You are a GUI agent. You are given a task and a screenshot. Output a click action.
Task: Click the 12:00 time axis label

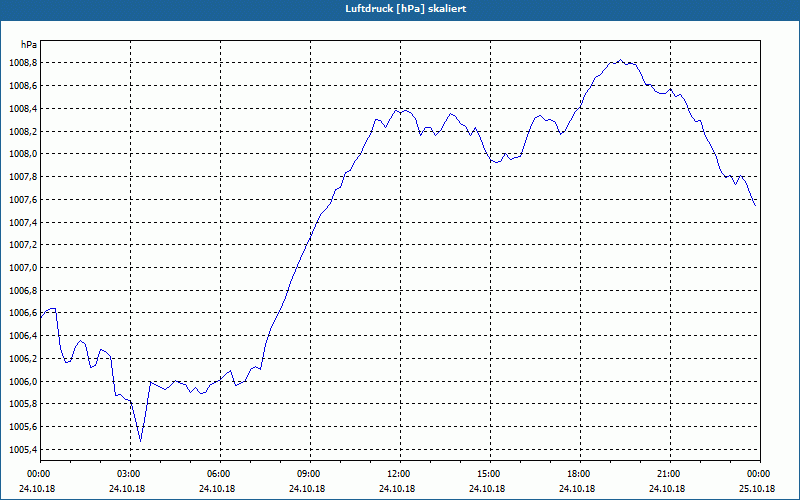400,474
